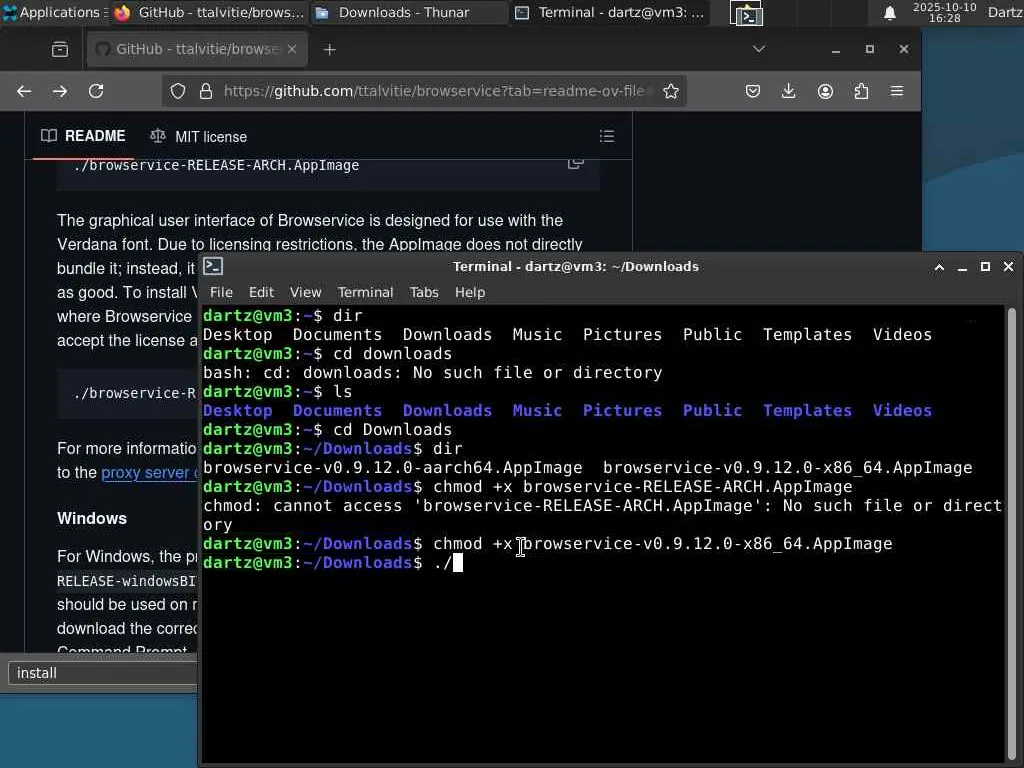Click the find bar 'install' field
The height and width of the screenshot is (768, 1024).
(x=103, y=673)
